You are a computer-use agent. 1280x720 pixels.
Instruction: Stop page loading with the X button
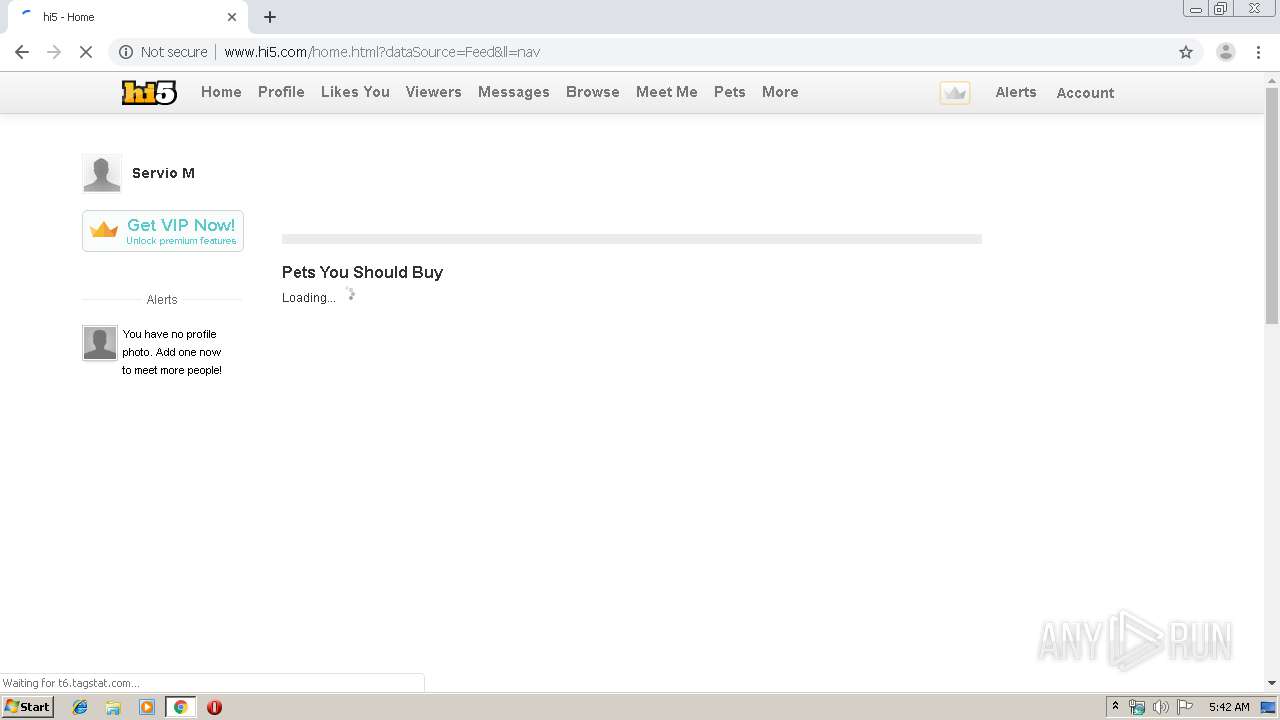(x=86, y=52)
